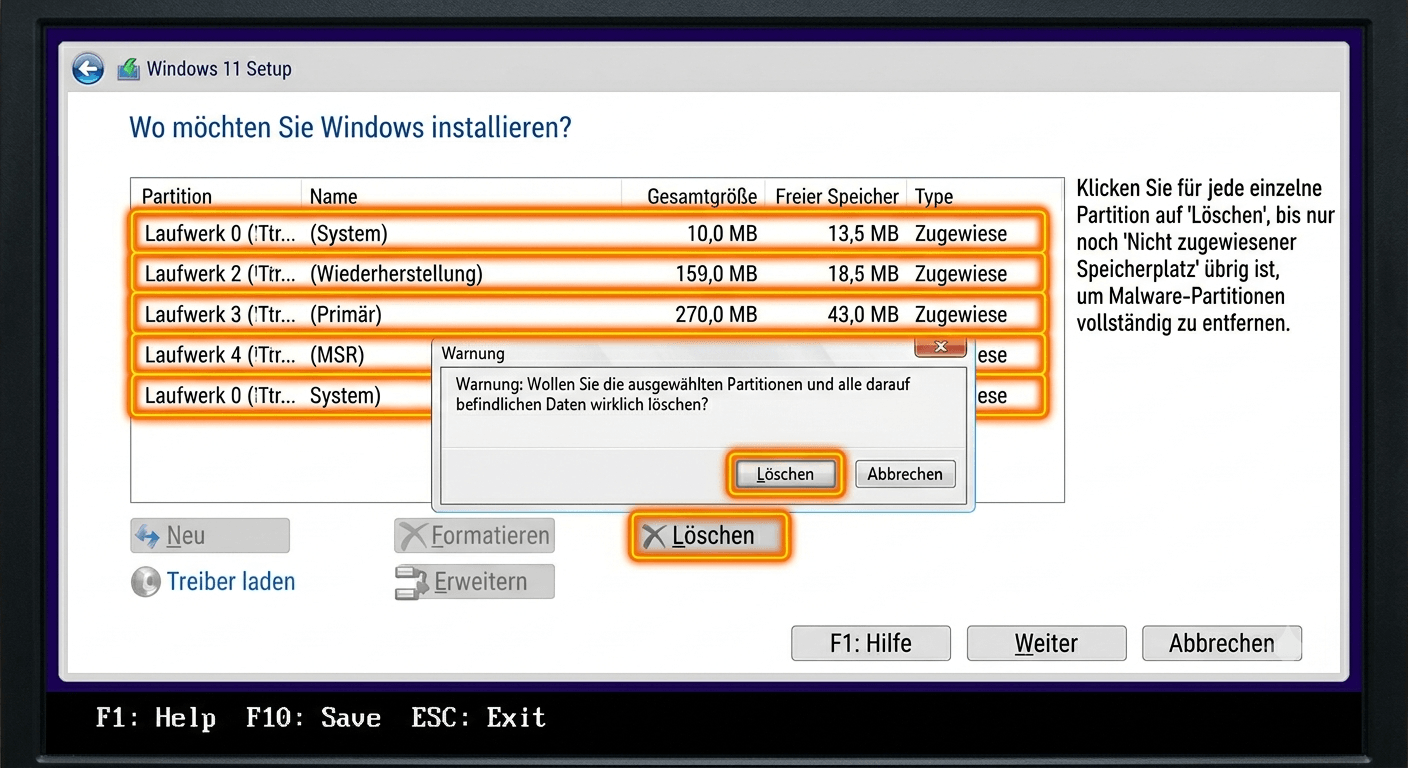Select the Laufwerk 3 partition entry
This screenshot has width=1408, height=768.
[x=589, y=314]
